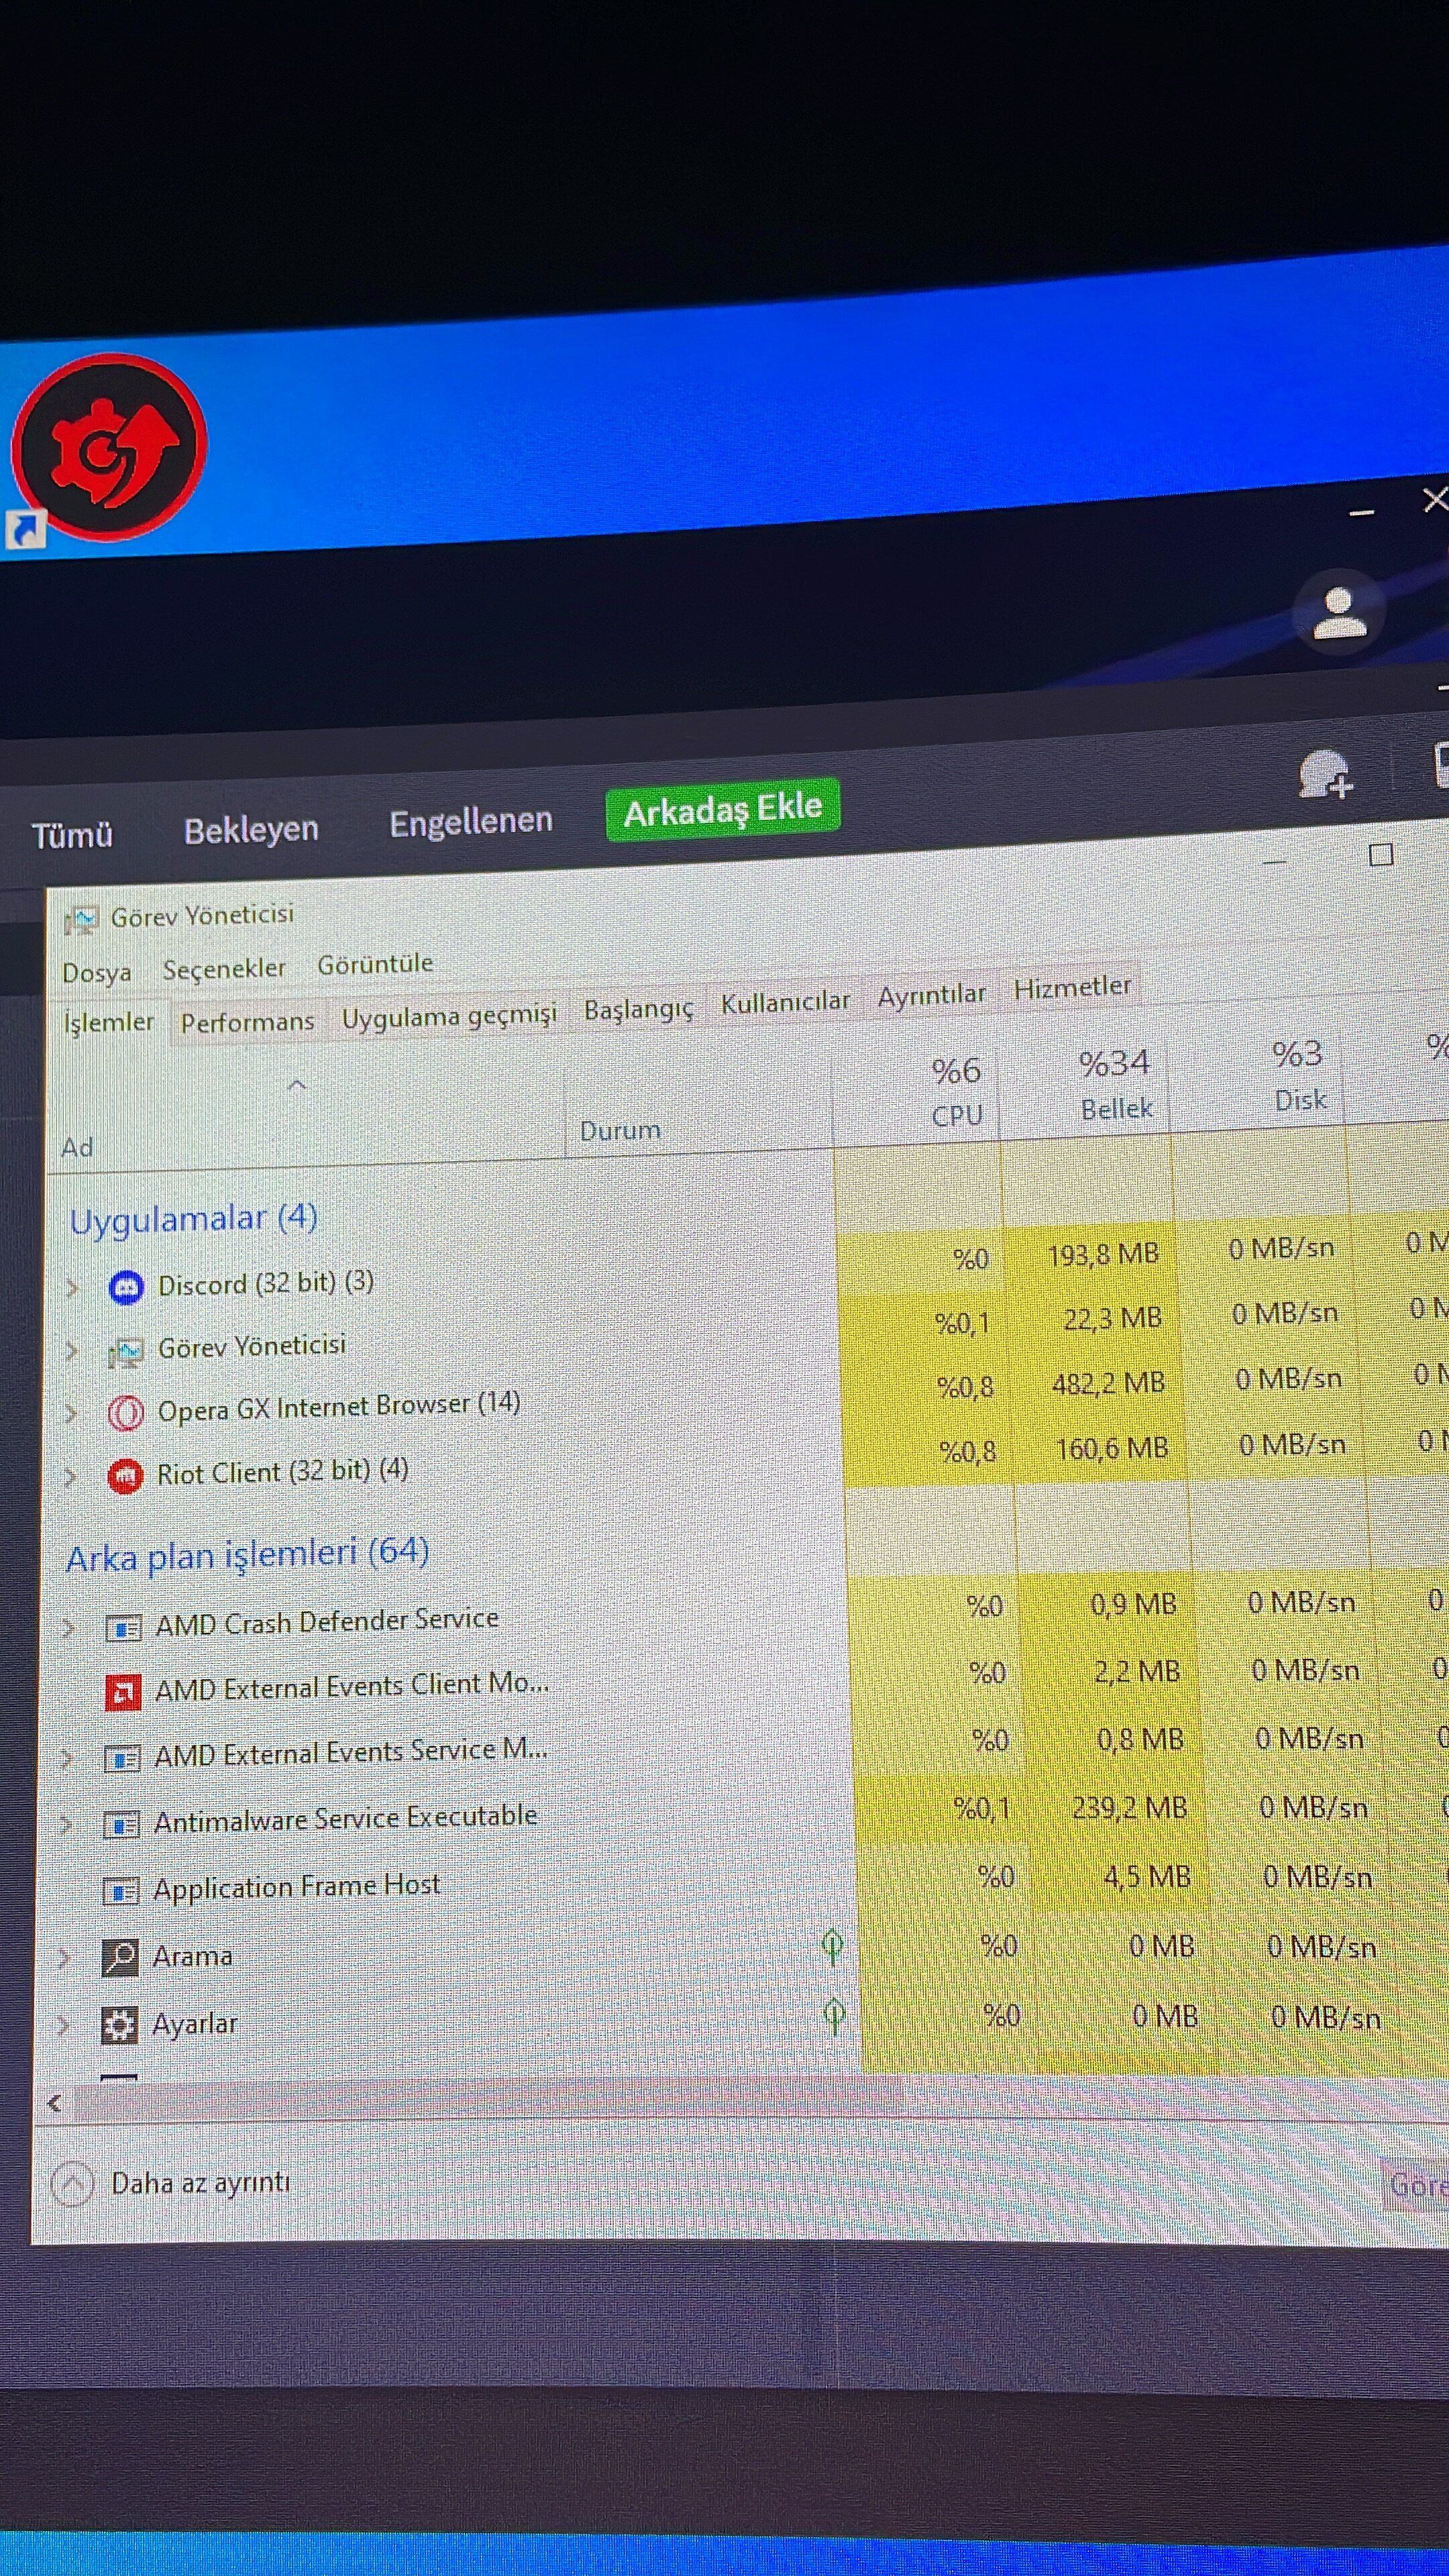The height and width of the screenshot is (2576, 1449).
Task: Expand the Görev Yöneticisi process group
Action: coord(72,1351)
